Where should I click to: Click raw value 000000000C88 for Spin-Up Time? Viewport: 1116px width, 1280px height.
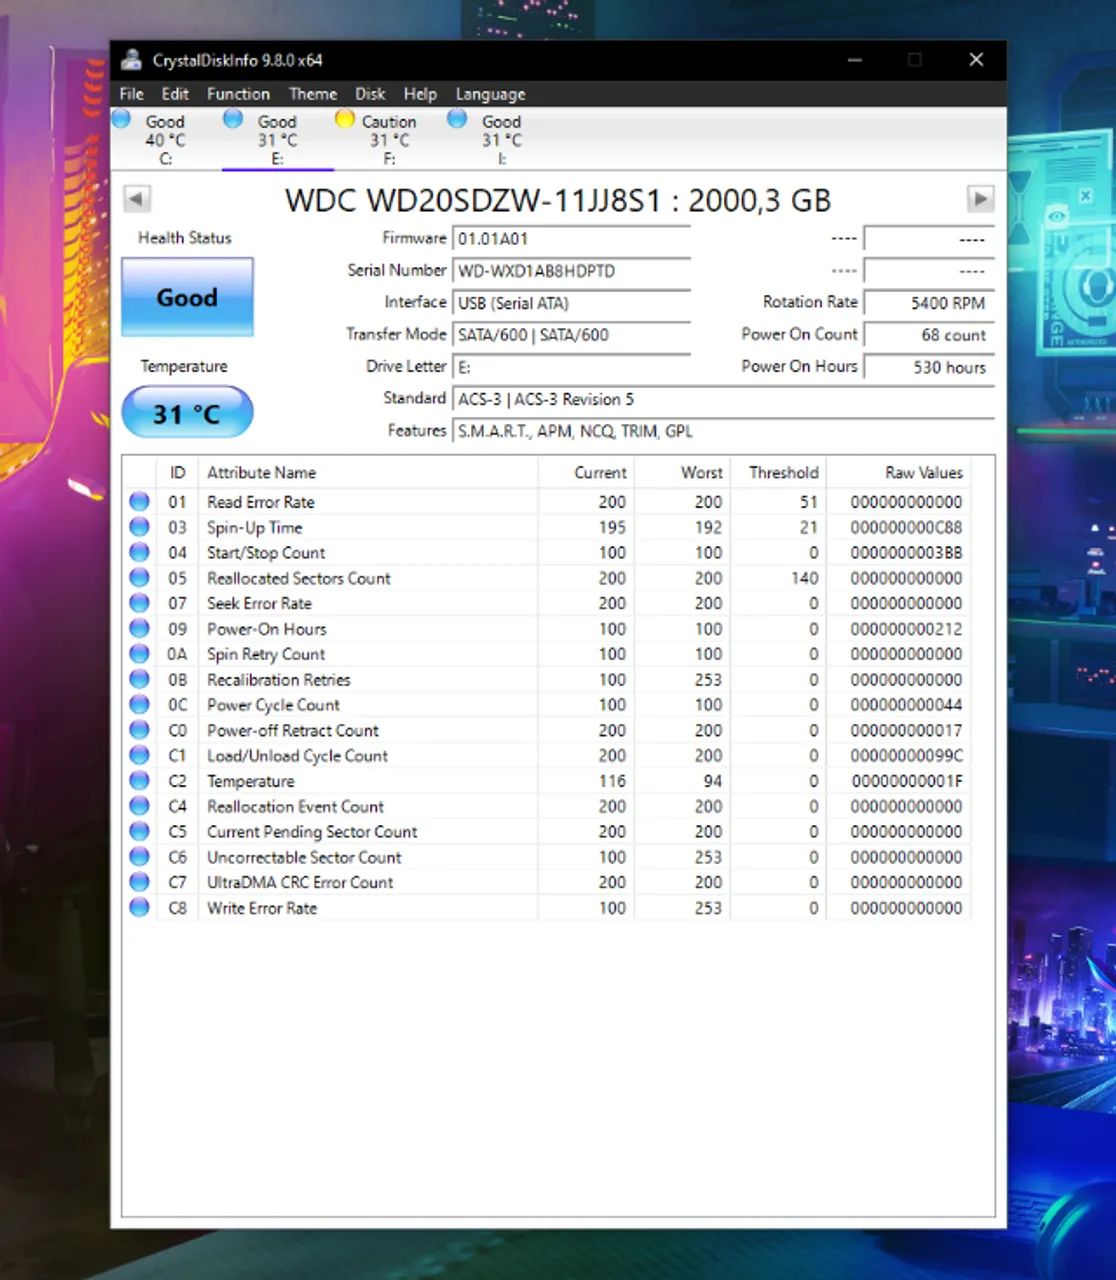(x=906, y=527)
